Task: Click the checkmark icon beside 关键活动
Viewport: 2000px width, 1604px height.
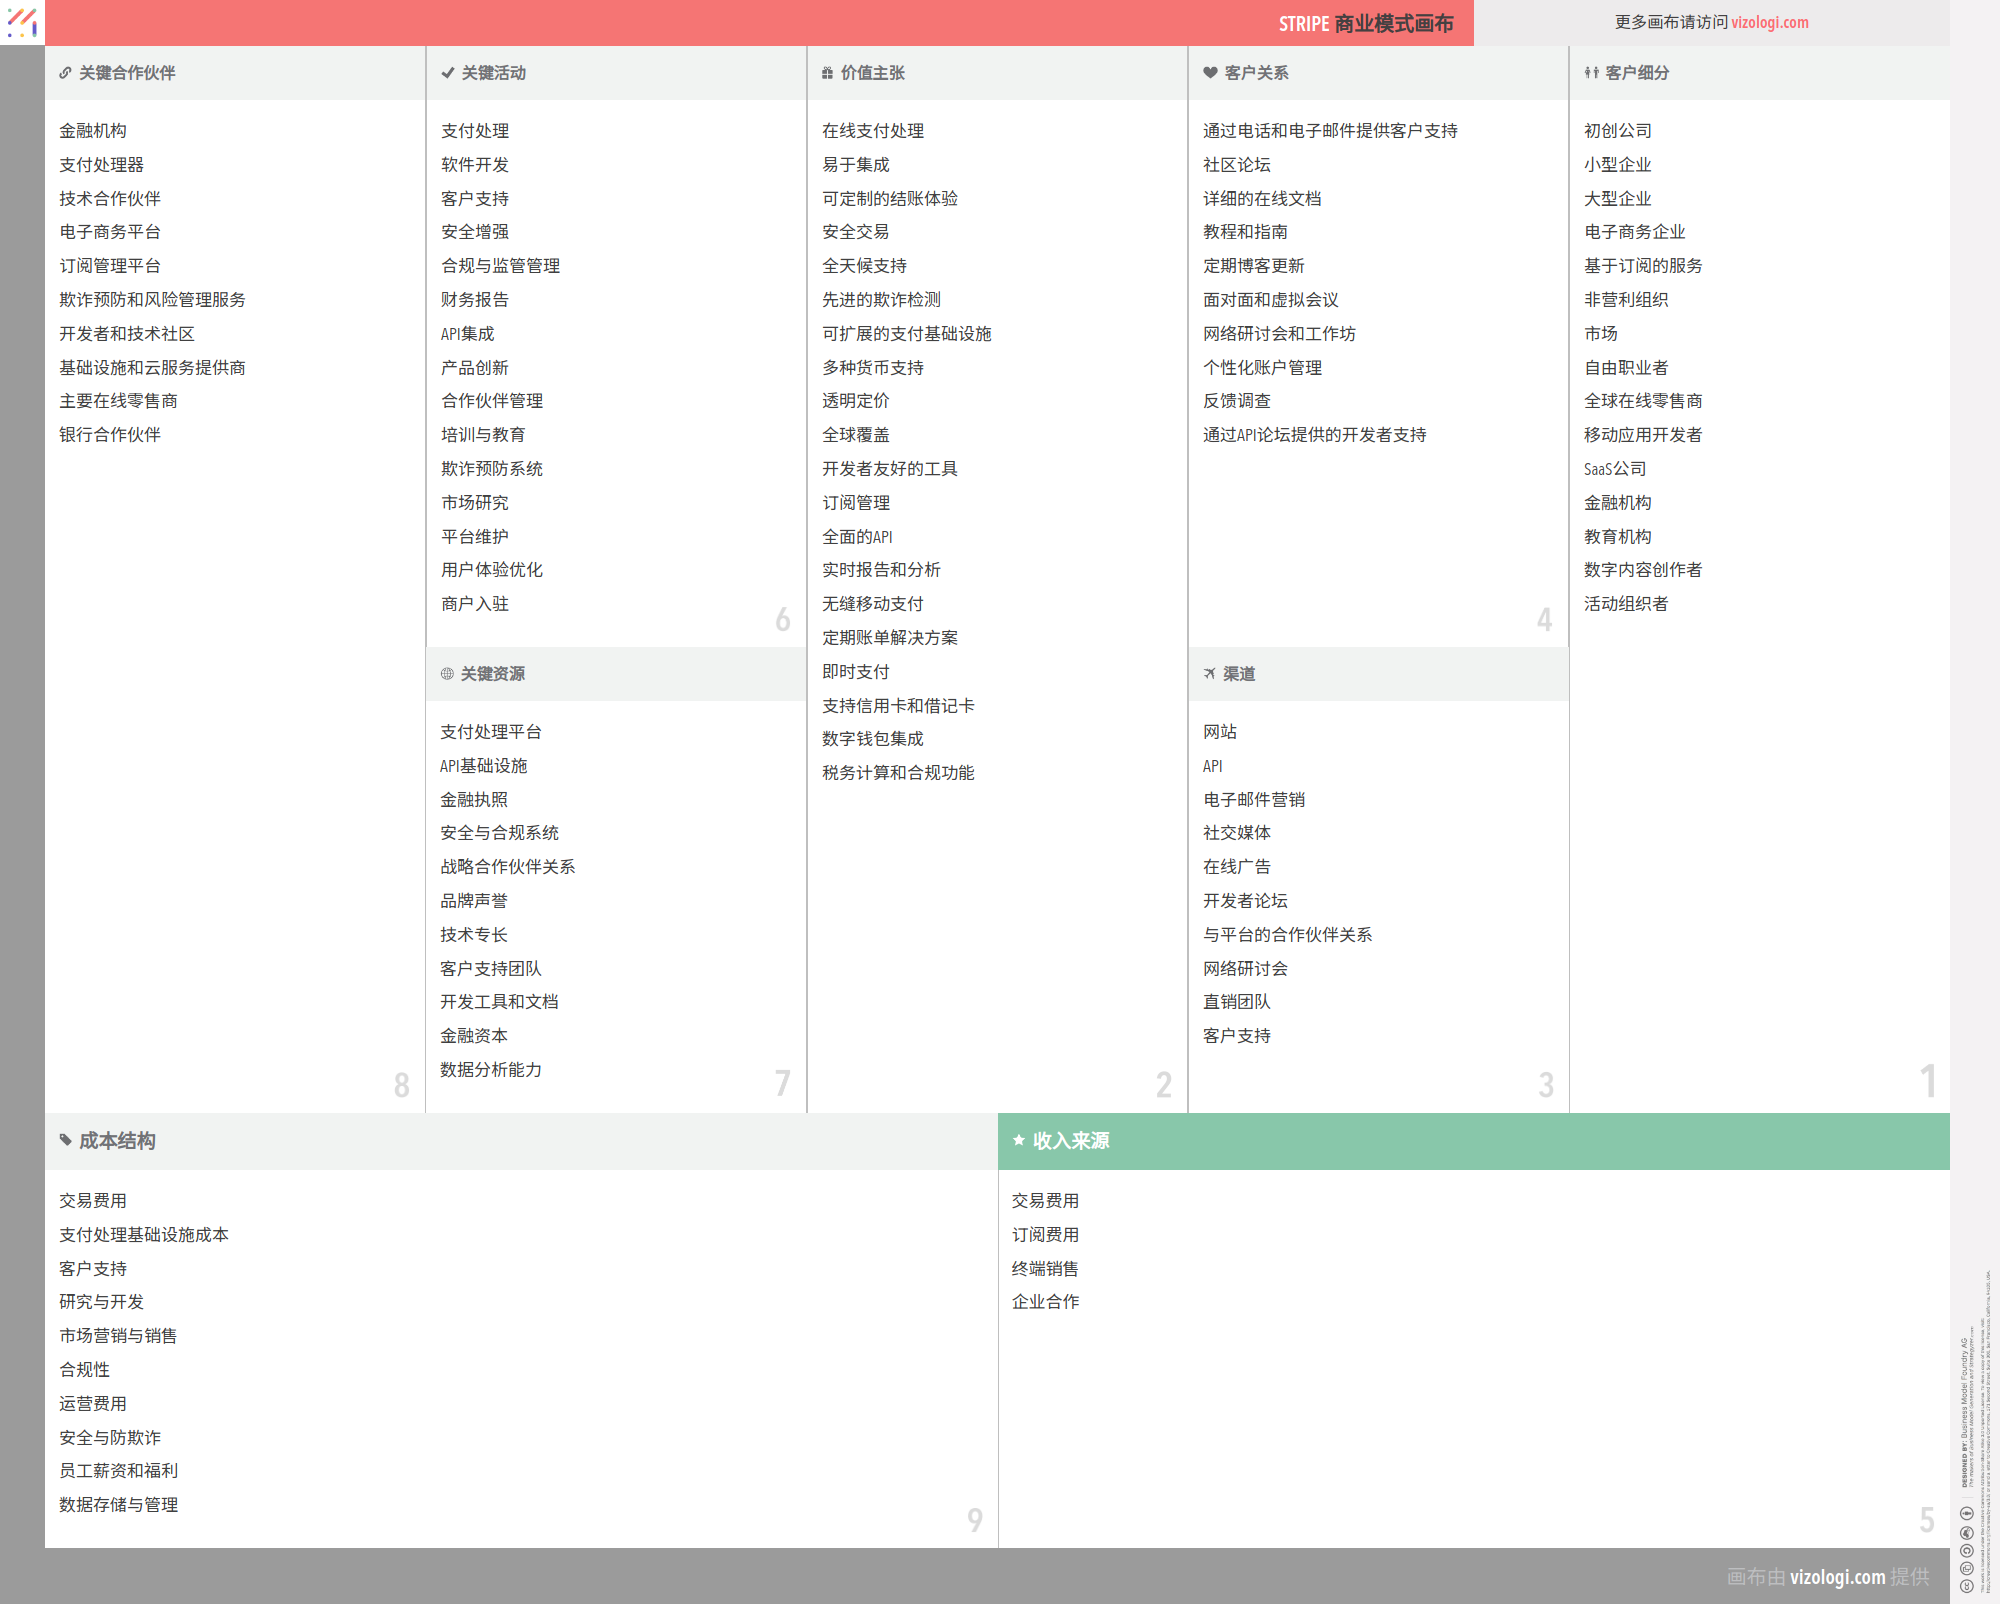Action: click(447, 73)
